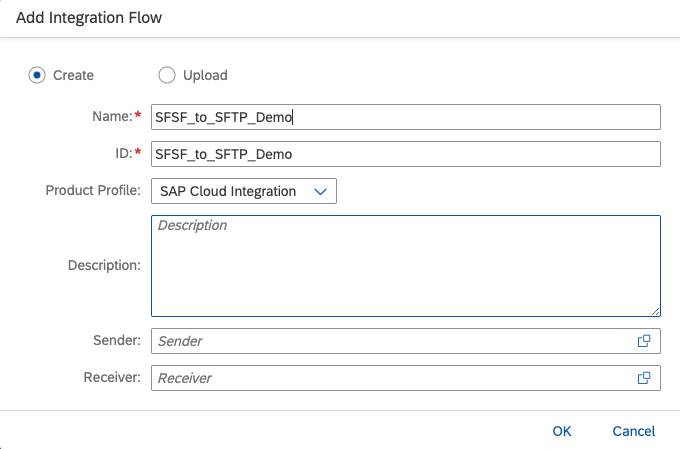Open SAP Cloud Integration combo box

pos(244,191)
